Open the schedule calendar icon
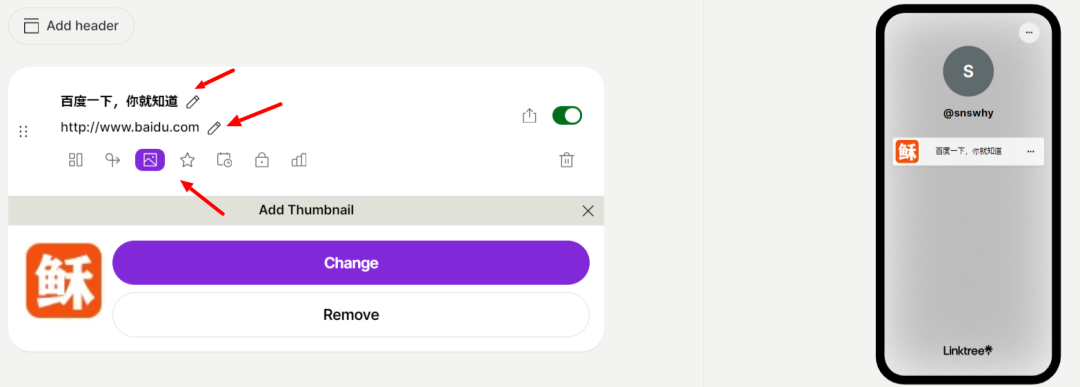Screen dimensions: 1080x387 [225, 160]
